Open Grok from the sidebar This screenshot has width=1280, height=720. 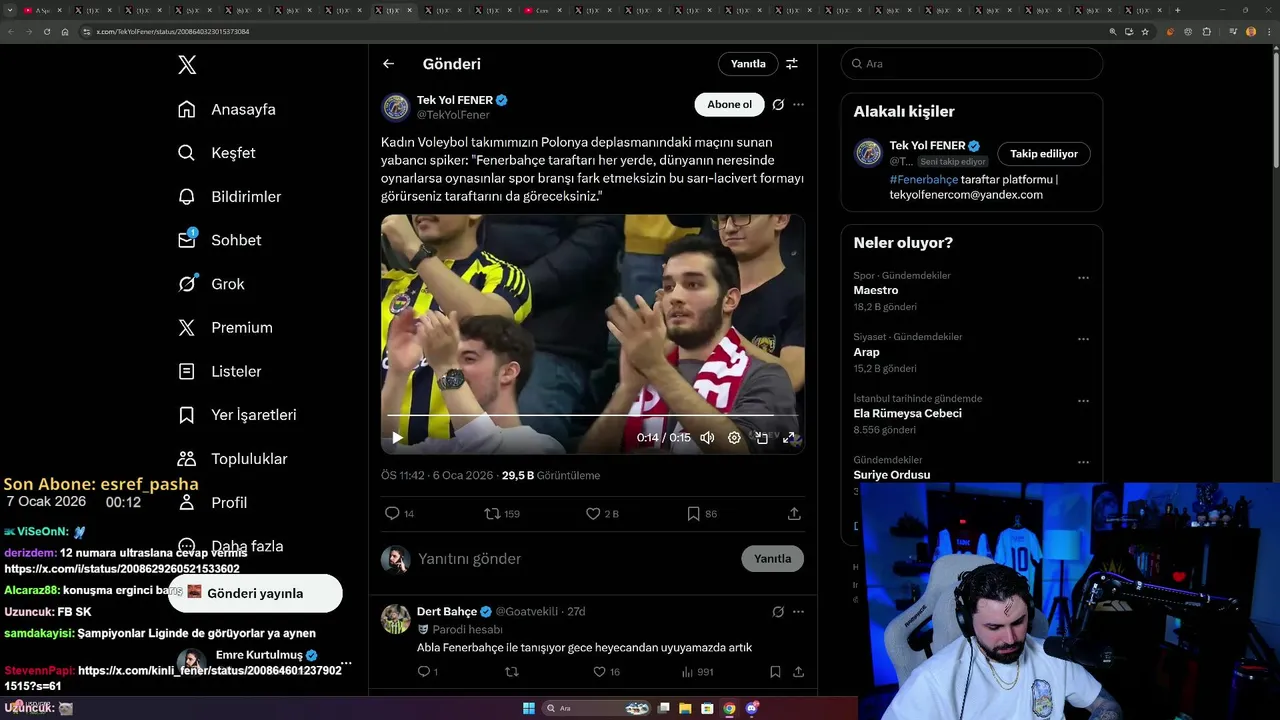click(211, 284)
